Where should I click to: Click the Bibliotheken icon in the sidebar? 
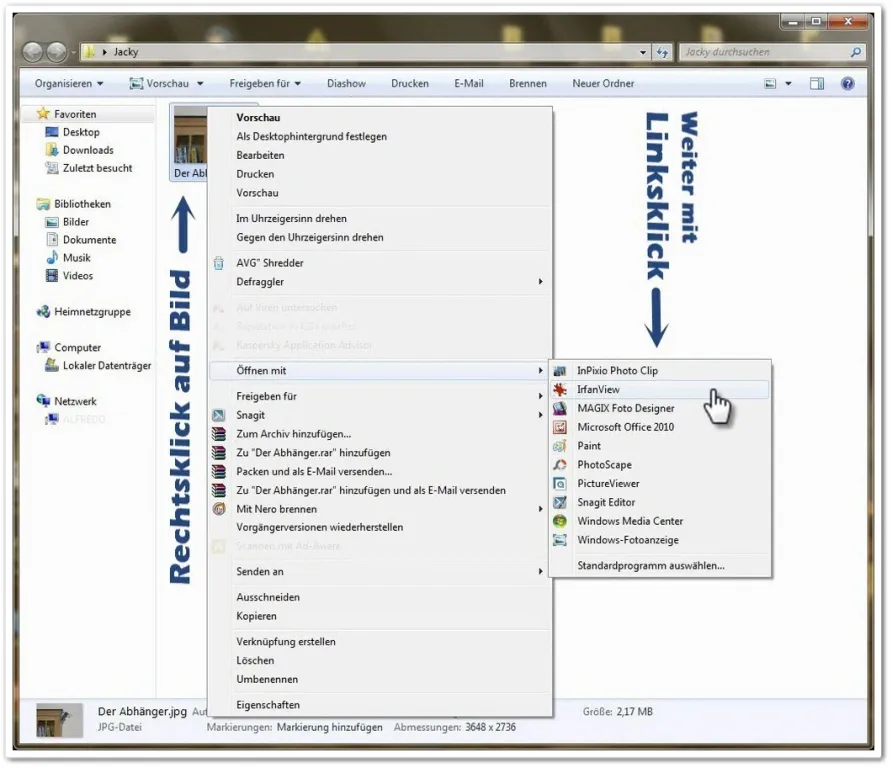coord(43,204)
